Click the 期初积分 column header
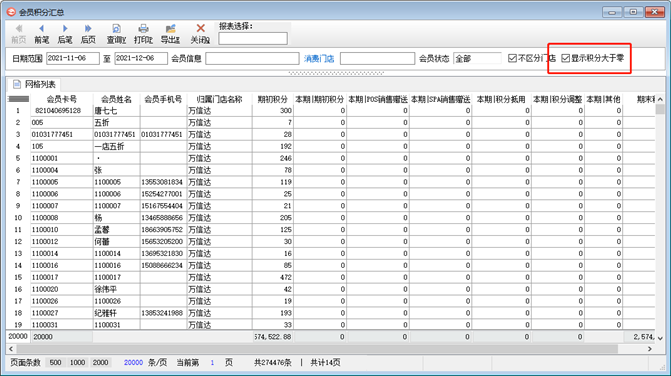This screenshot has width=671, height=376. pos(273,99)
